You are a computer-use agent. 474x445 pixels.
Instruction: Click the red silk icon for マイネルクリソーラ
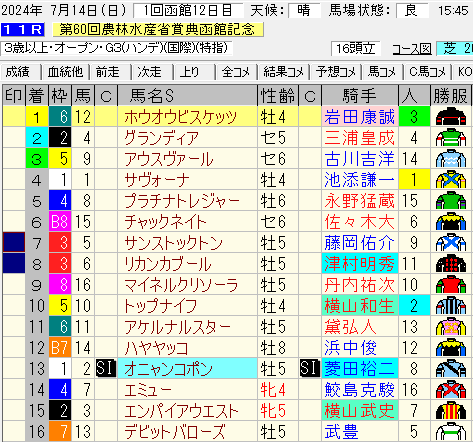pyautogui.click(x=451, y=285)
